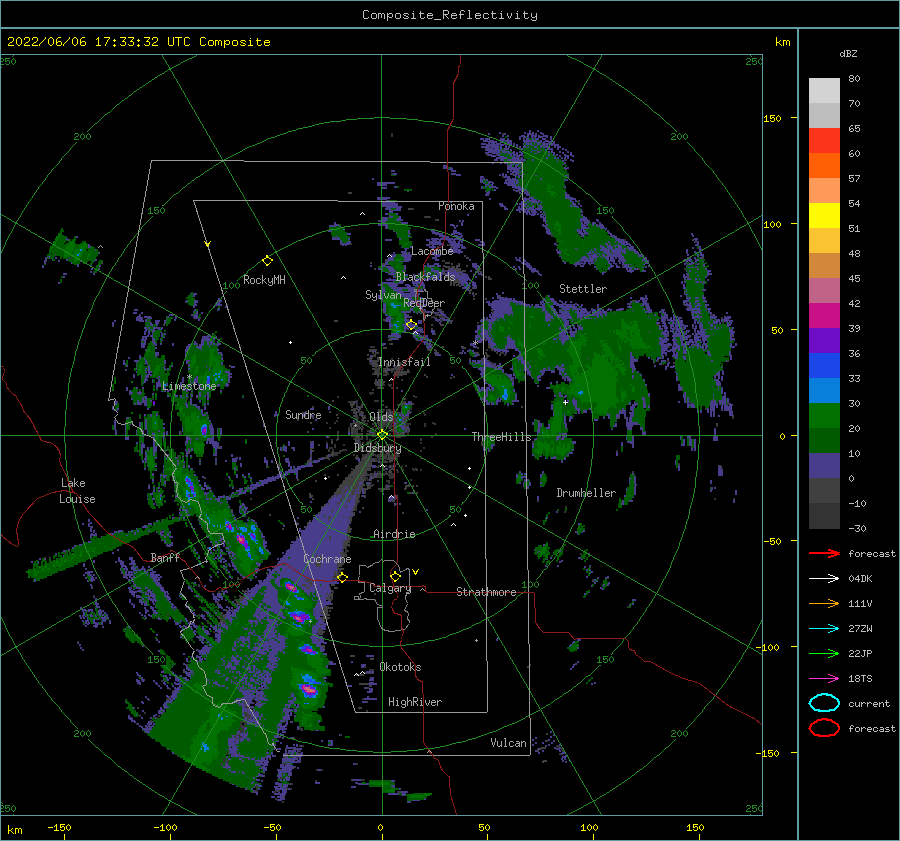Click the Strathmore label

click(486, 592)
